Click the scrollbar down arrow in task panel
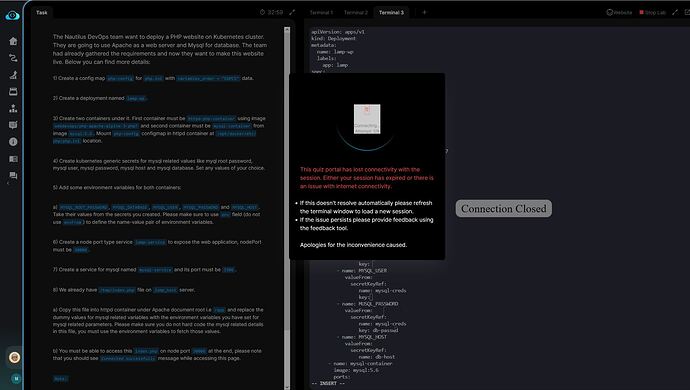 [287, 387]
